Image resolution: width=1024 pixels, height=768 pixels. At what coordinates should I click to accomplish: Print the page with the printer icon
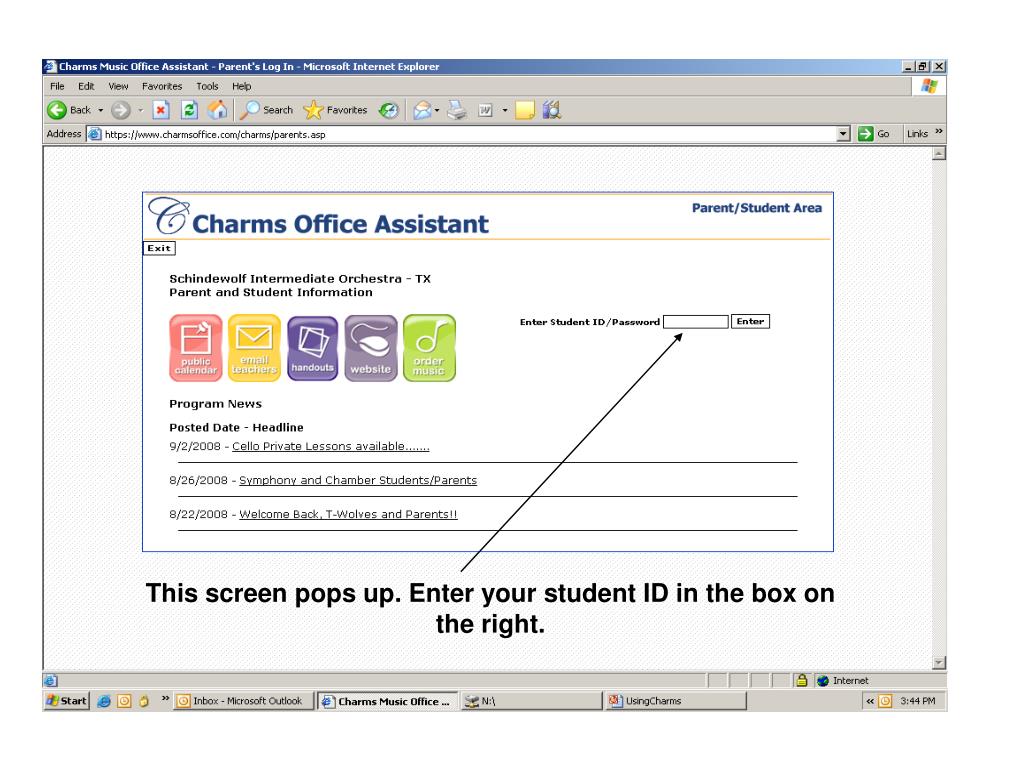pyautogui.click(x=457, y=110)
